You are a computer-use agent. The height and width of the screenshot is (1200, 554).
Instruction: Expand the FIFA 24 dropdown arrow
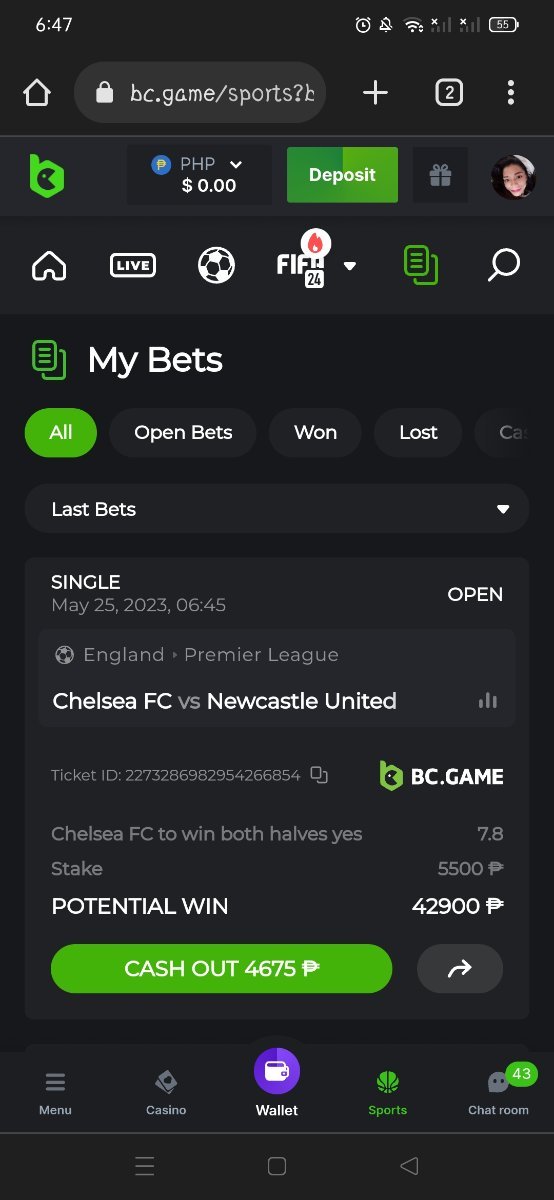coord(350,266)
